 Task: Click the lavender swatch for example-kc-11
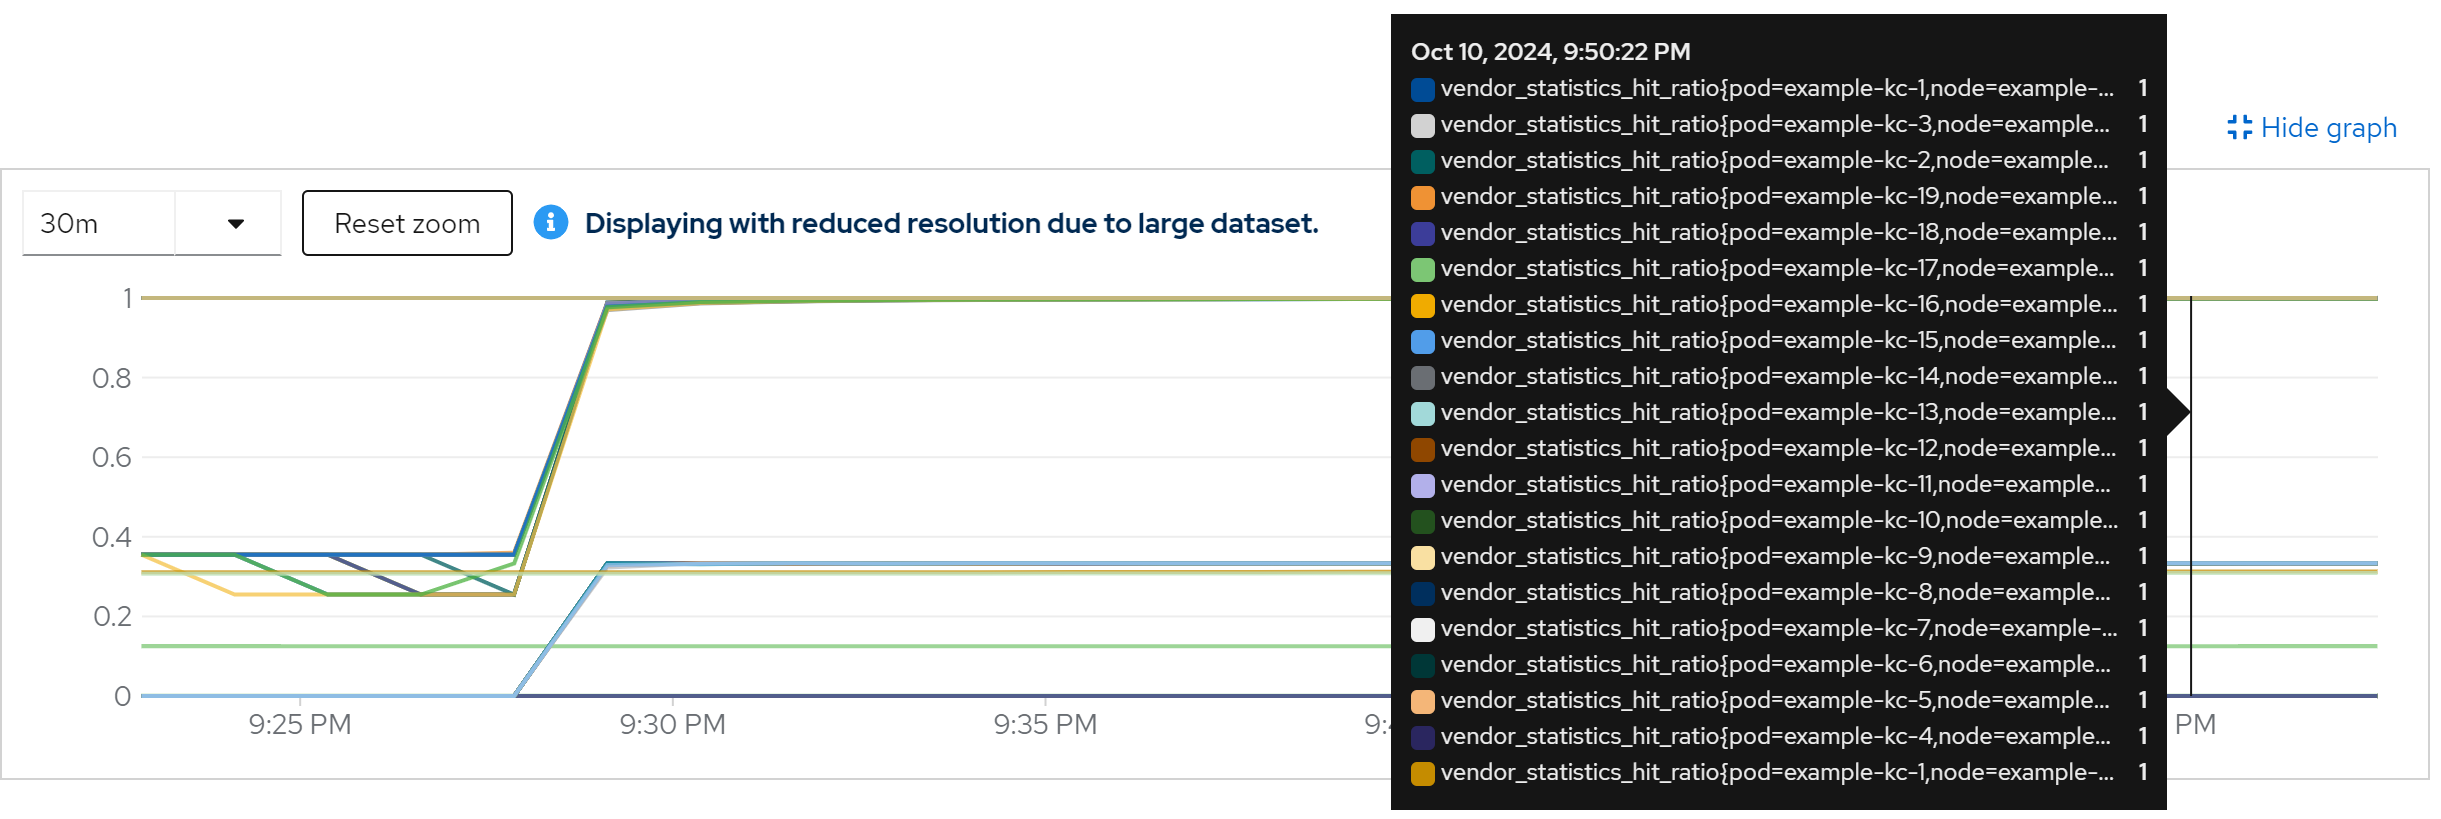click(x=1422, y=486)
